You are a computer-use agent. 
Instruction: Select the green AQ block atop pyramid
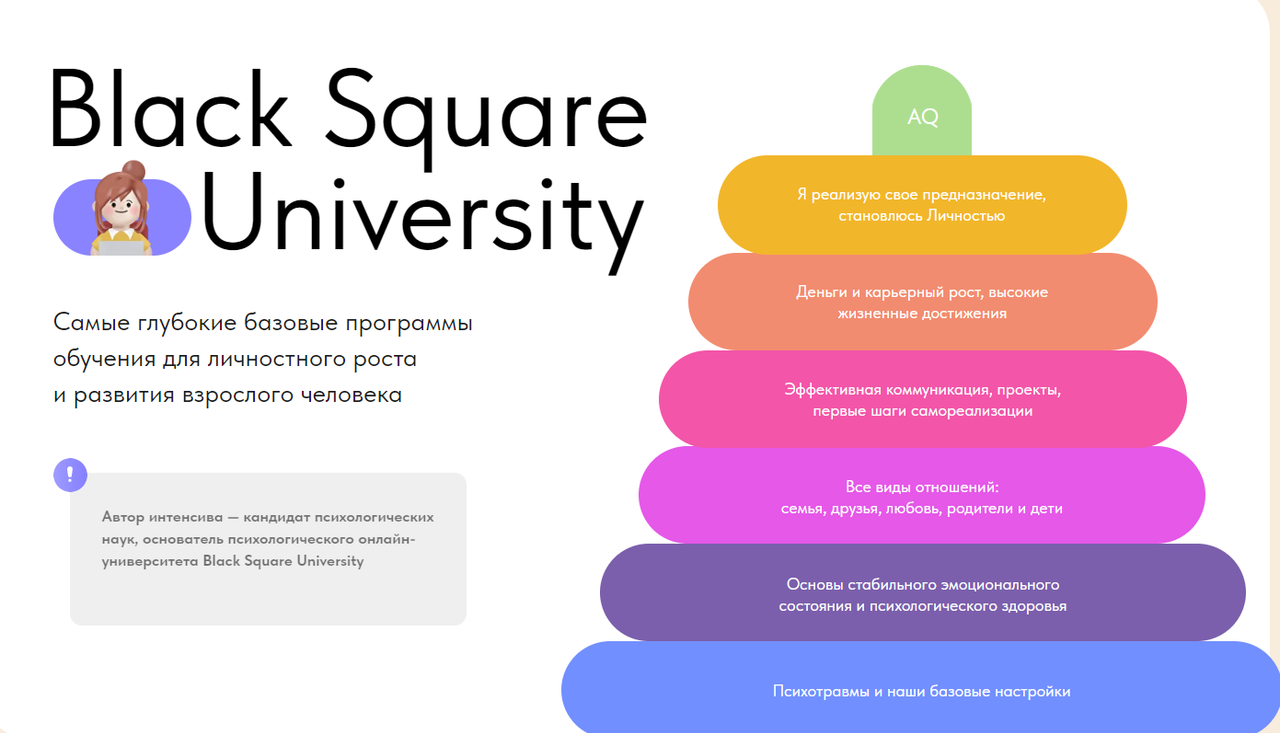[x=921, y=115]
